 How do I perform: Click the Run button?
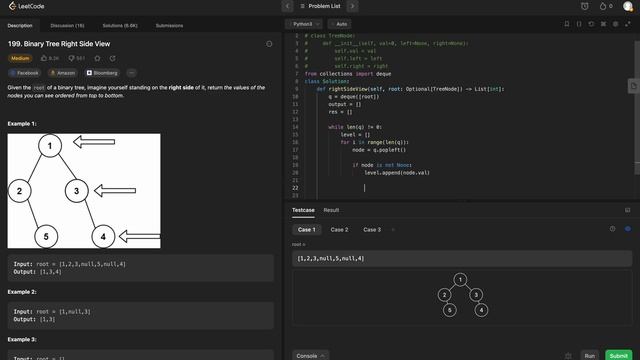click(x=589, y=356)
